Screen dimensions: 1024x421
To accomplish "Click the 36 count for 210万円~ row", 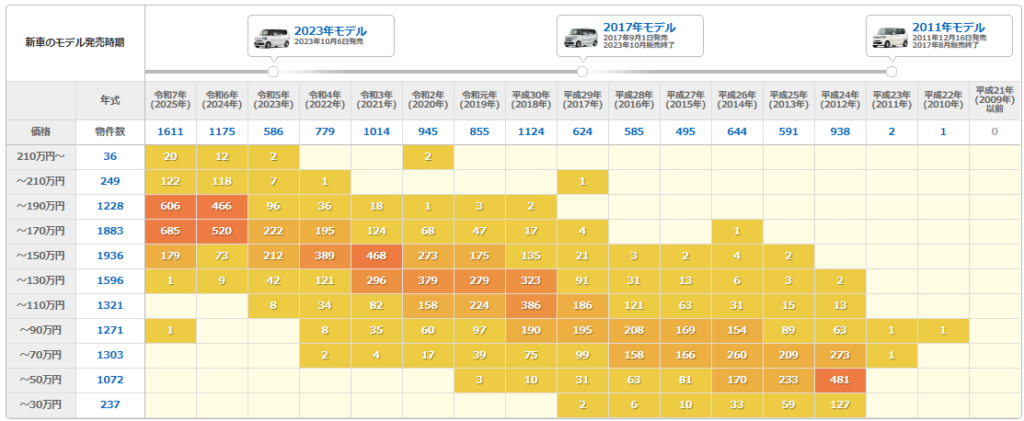I will [110, 156].
